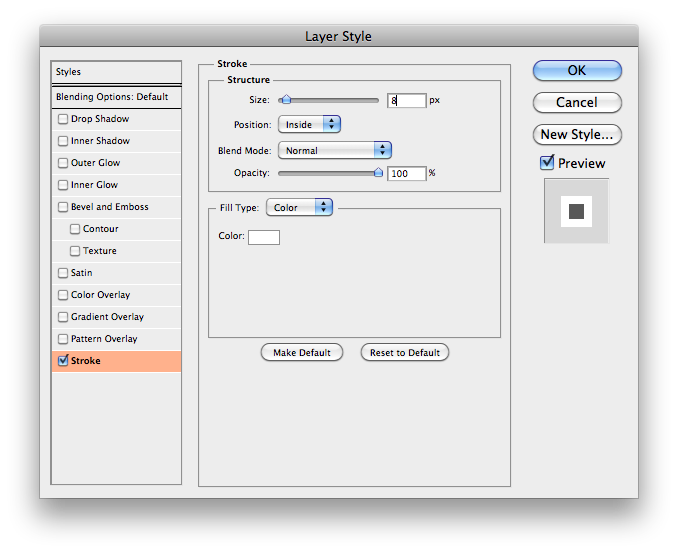
Task: Select the Outer Glow label row
Action: pyautogui.click(x=96, y=163)
